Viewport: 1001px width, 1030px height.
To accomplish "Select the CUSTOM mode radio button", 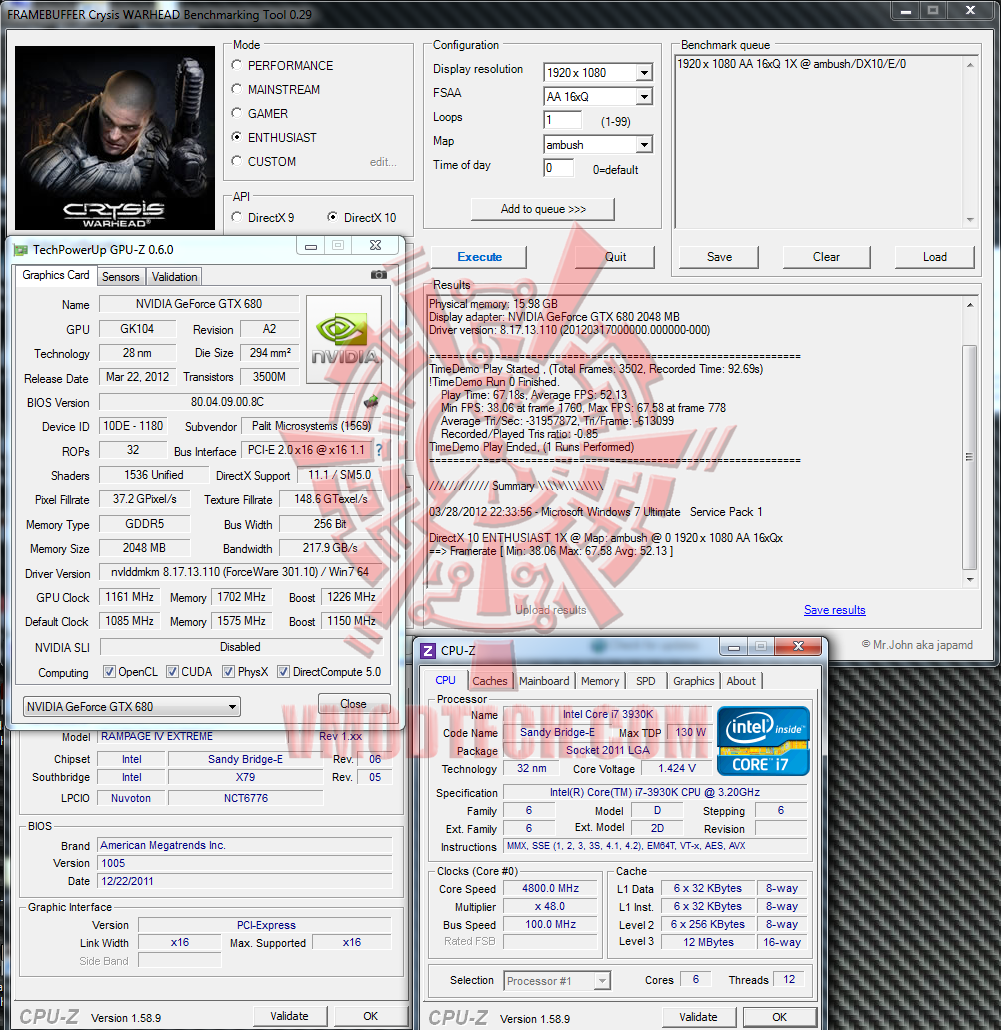I will (x=236, y=161).
